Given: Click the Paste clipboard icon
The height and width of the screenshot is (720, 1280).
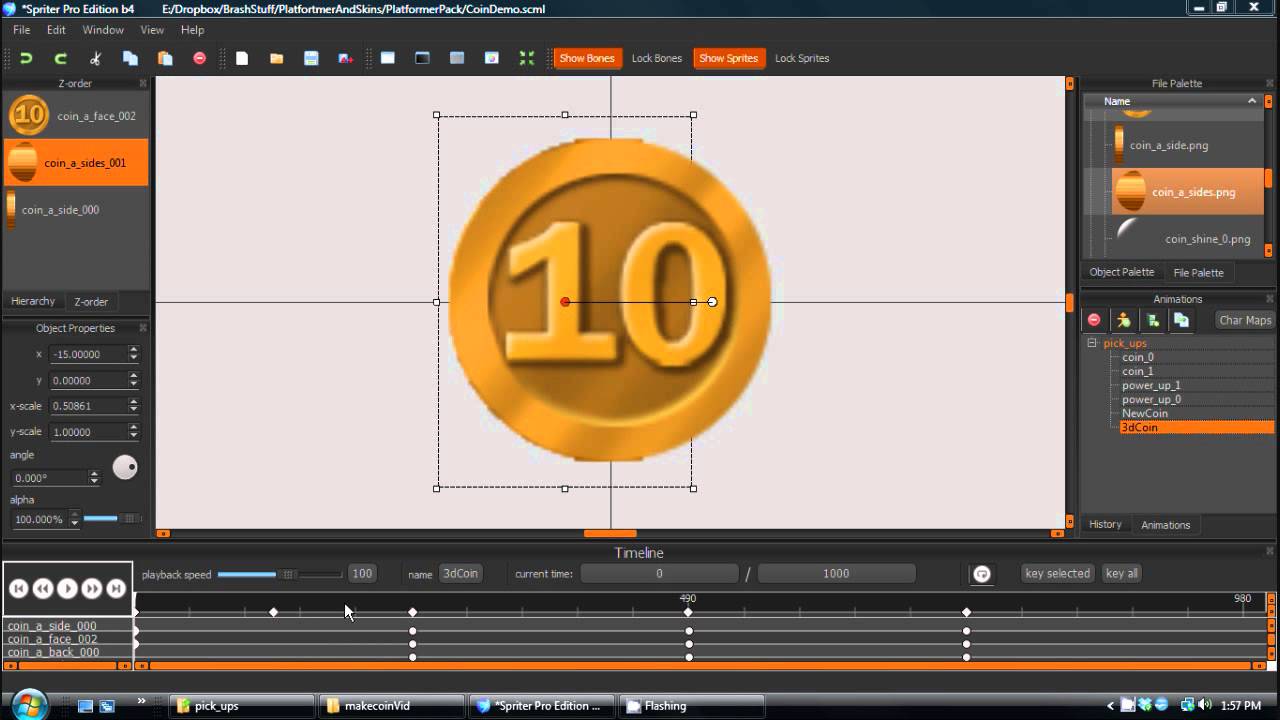Looking at the screenshot, I should (x=165, y=58).
